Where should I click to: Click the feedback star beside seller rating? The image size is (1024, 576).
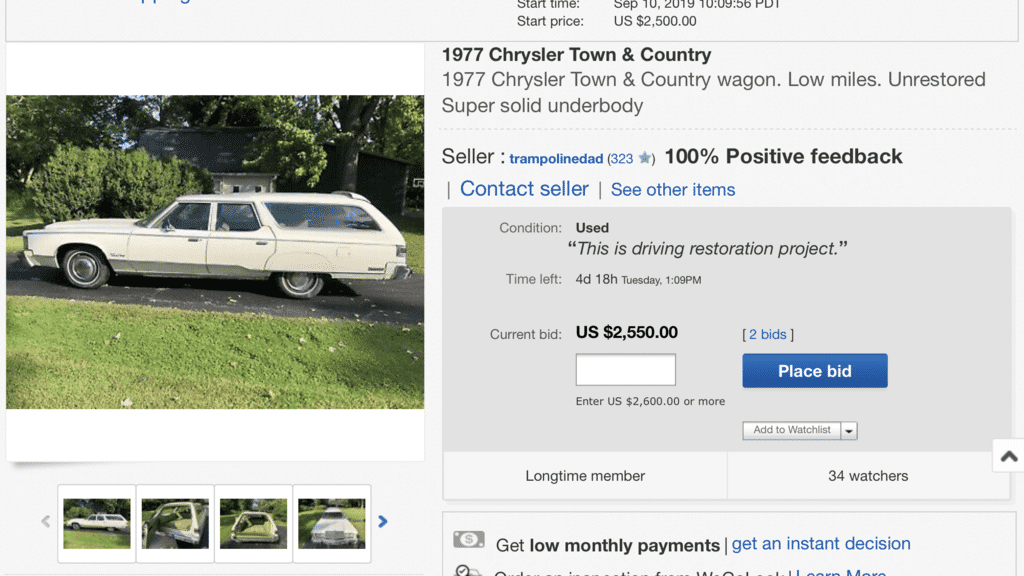(645, 158)
